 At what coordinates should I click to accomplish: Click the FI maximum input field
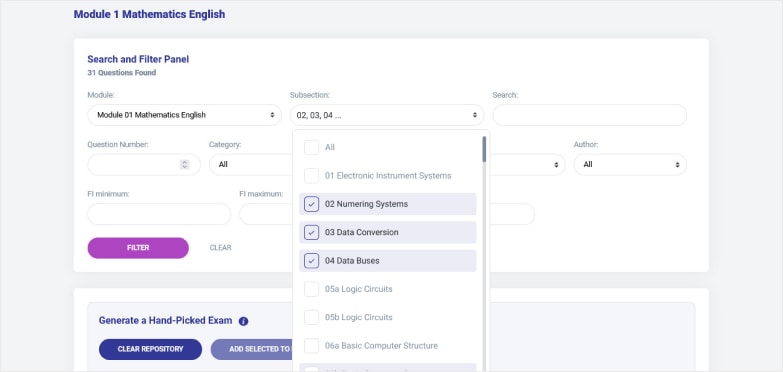266,214
